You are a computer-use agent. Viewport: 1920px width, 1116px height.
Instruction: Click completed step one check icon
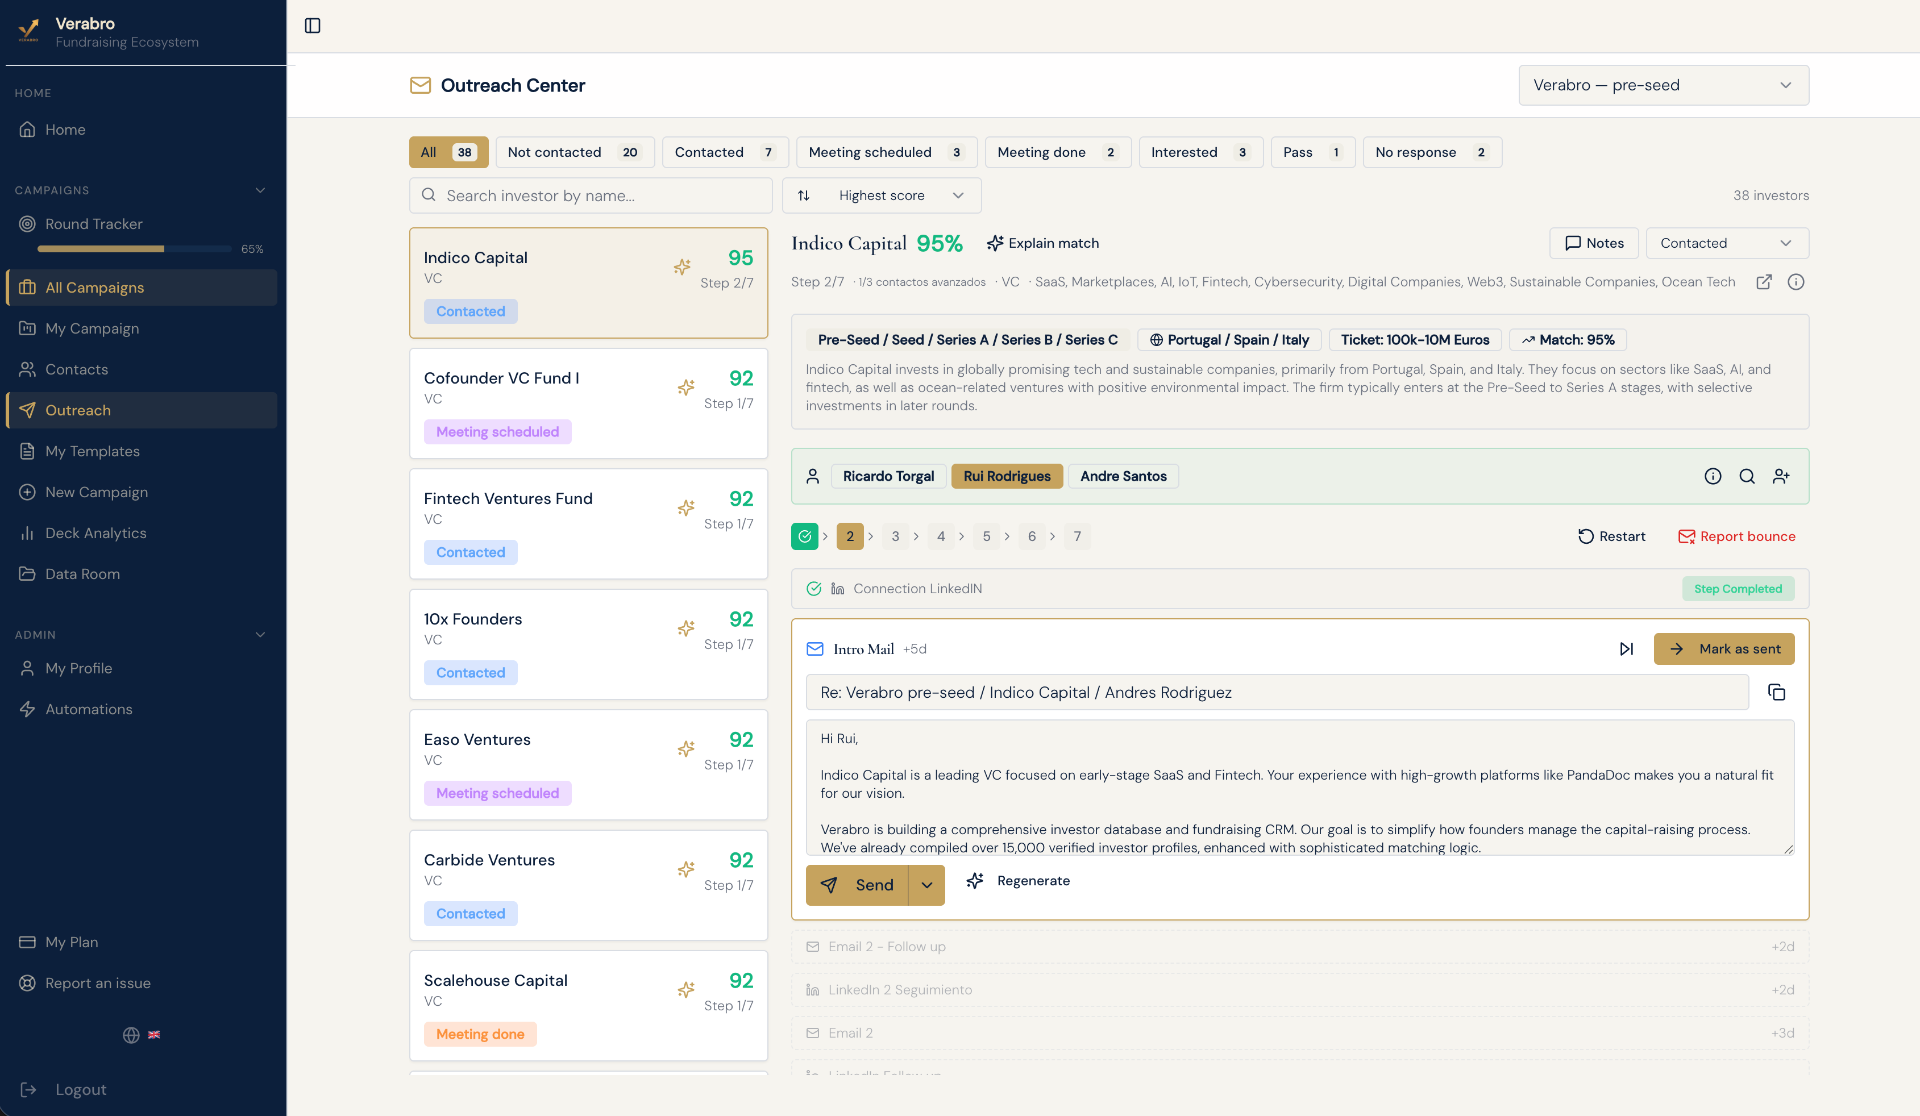coord(804,537)
